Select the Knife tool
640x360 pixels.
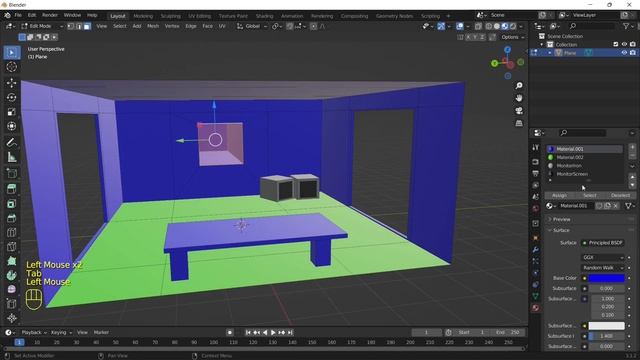(x=11, y=246)
